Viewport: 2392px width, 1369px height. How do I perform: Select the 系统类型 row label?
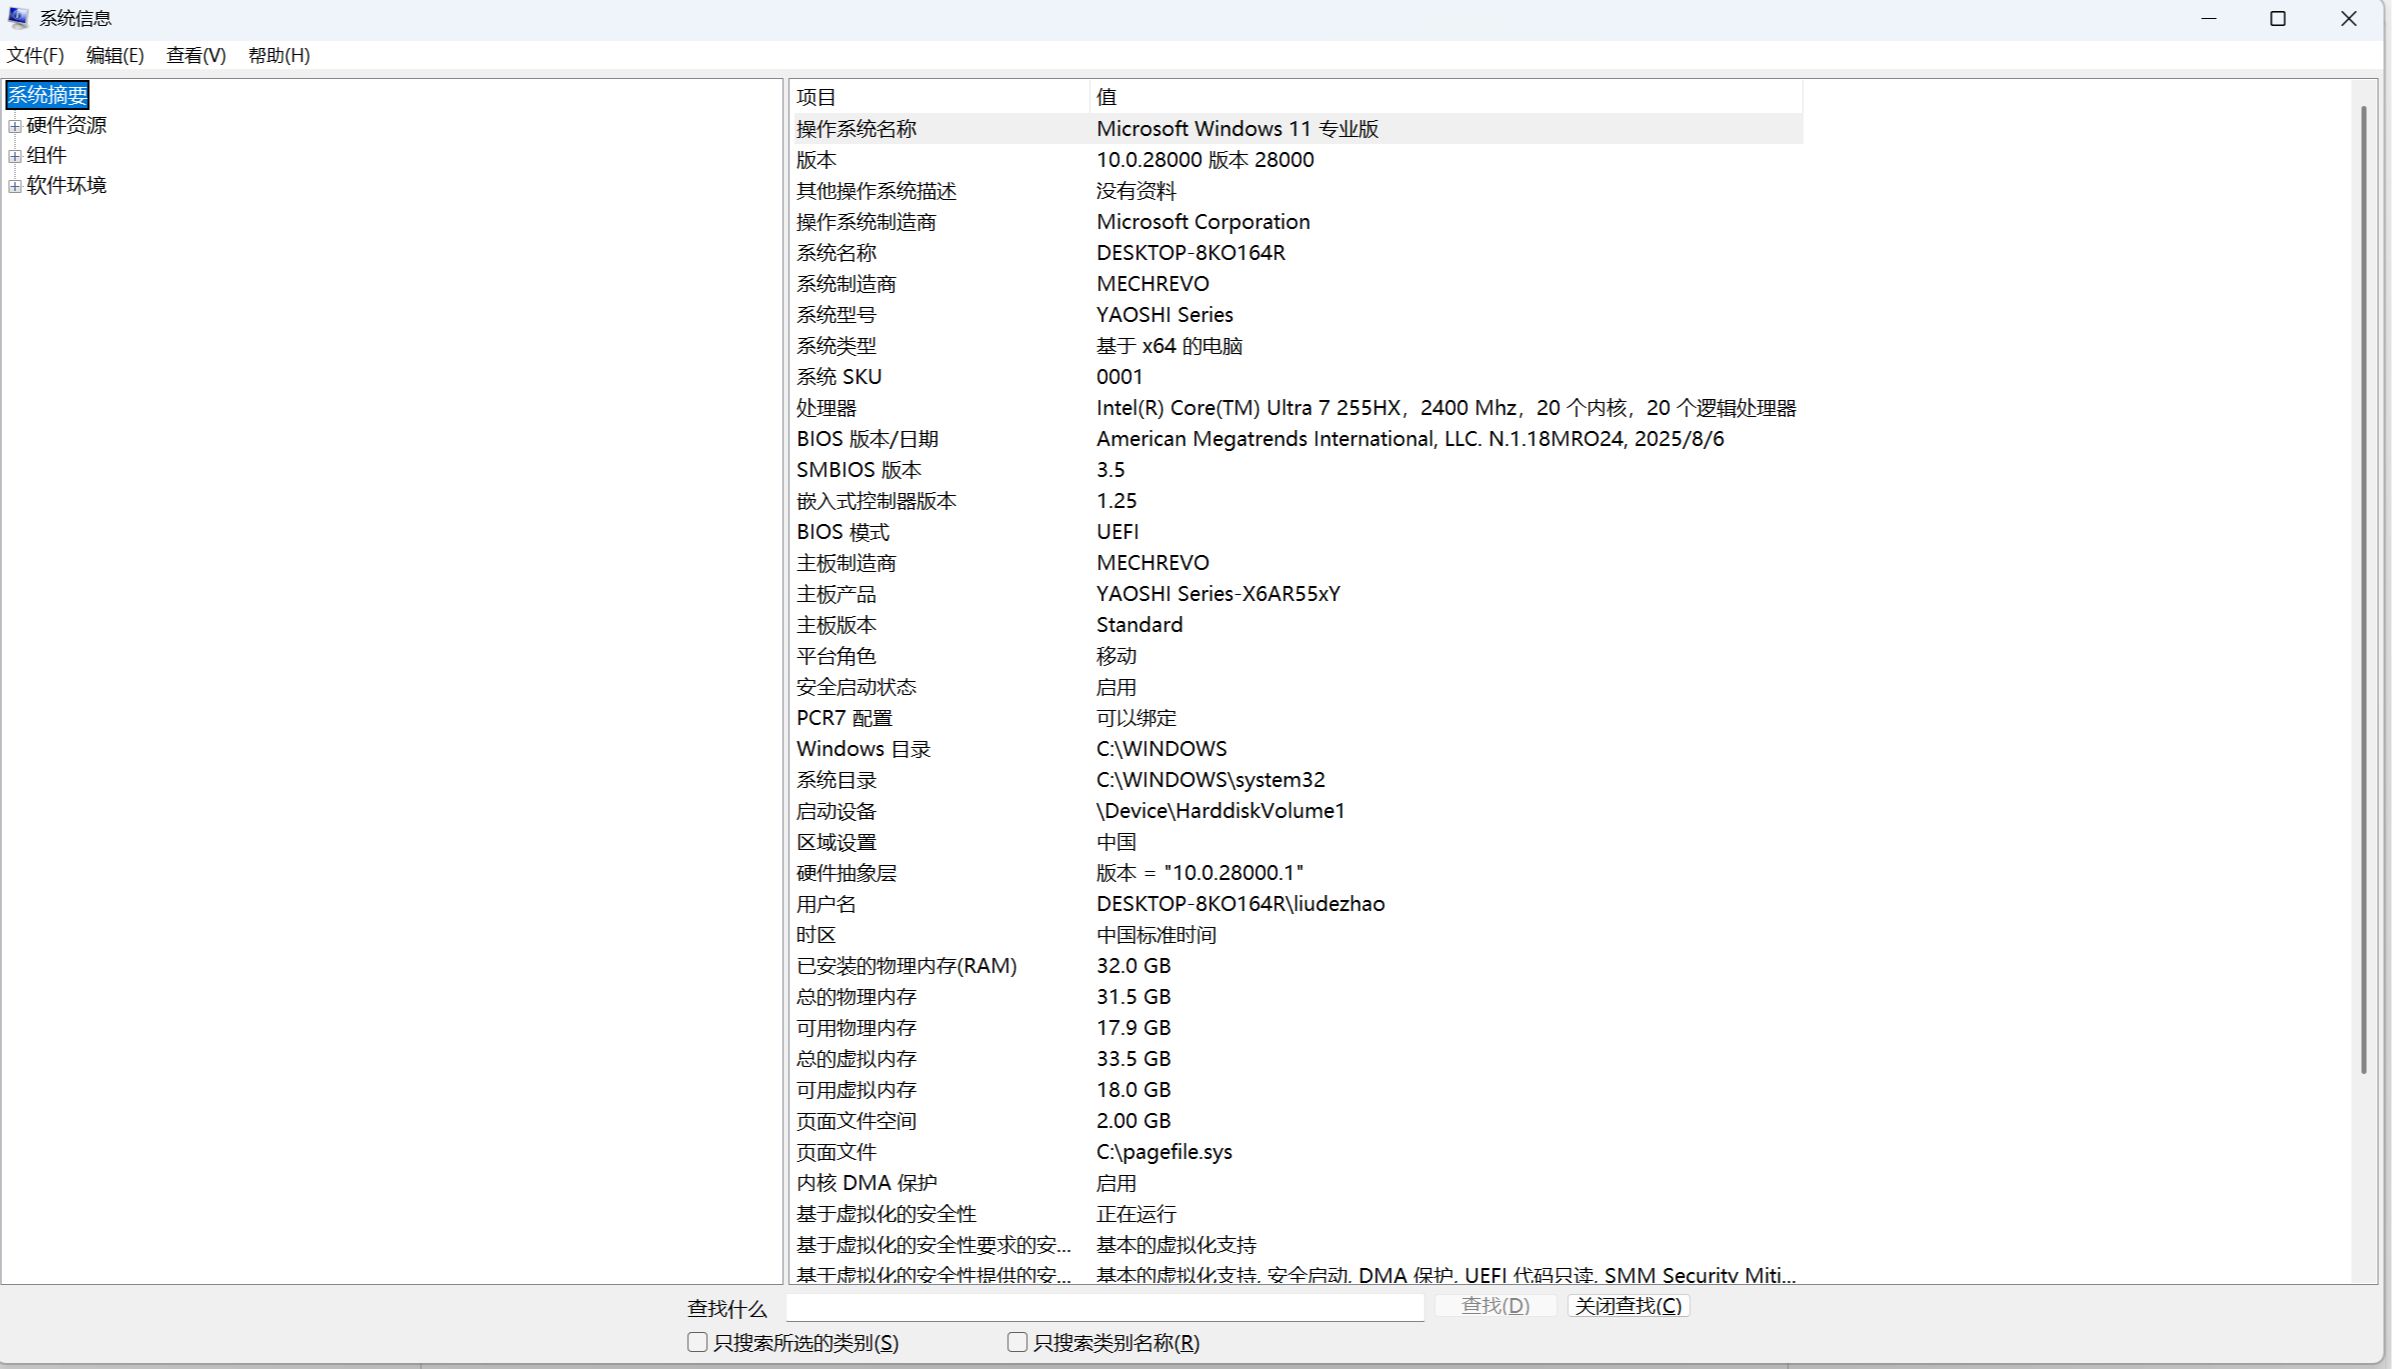(x=836, y=346)
